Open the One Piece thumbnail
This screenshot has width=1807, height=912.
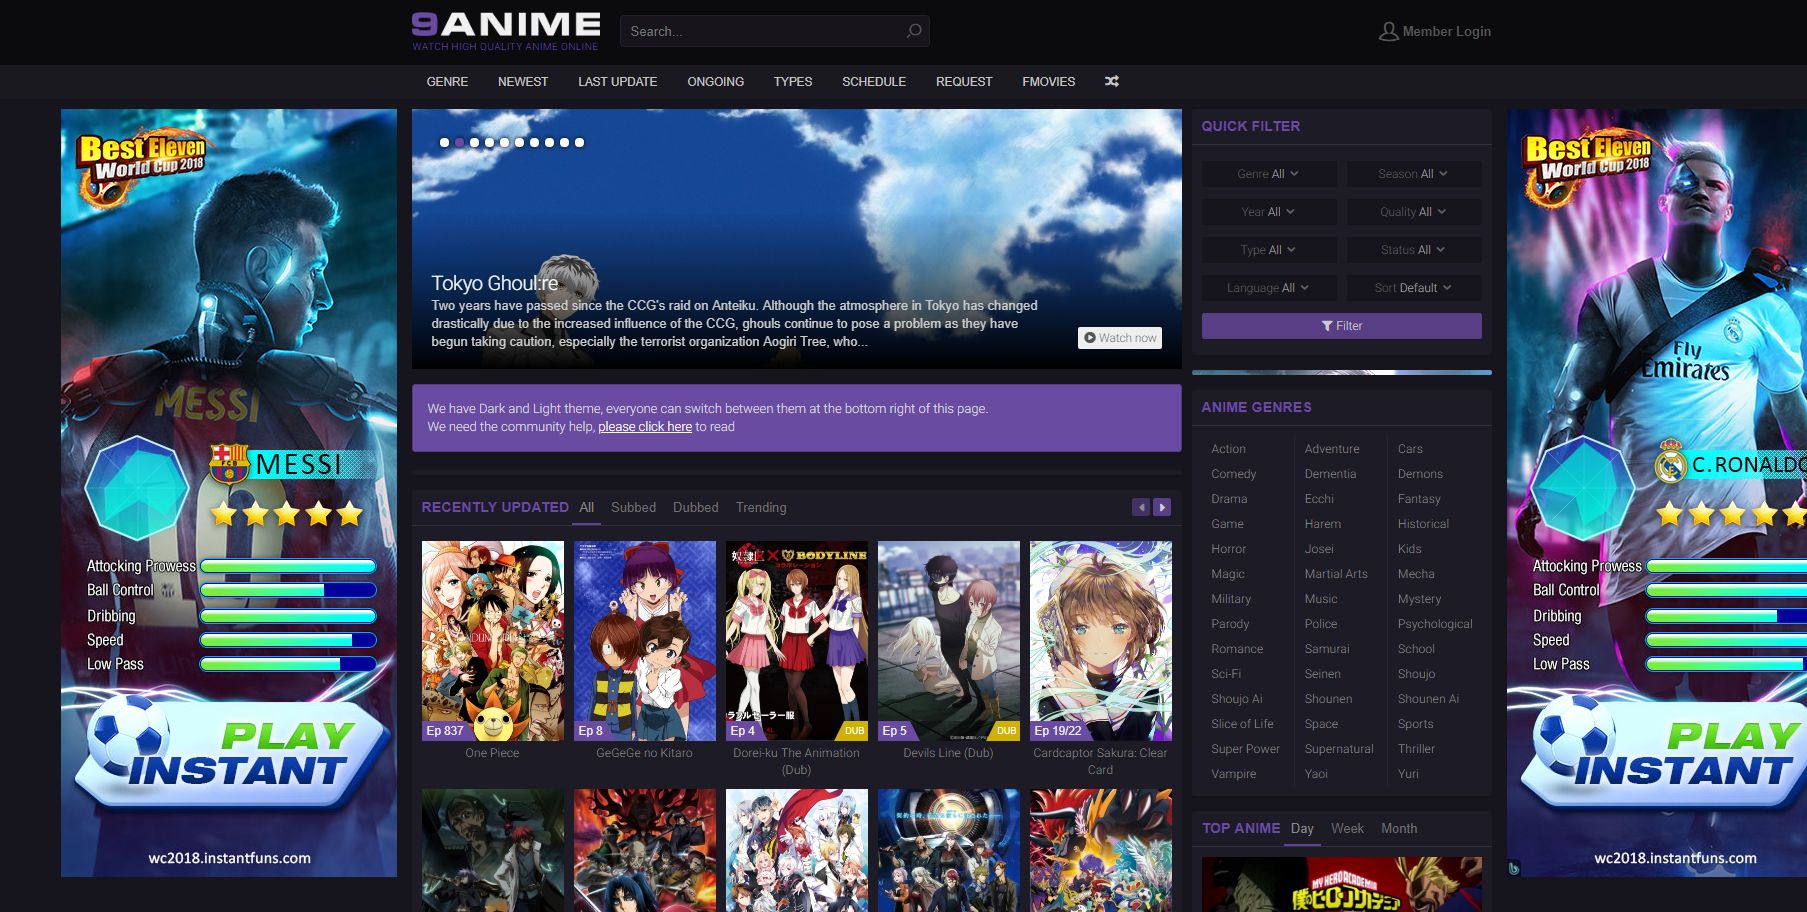coord(493,641)
